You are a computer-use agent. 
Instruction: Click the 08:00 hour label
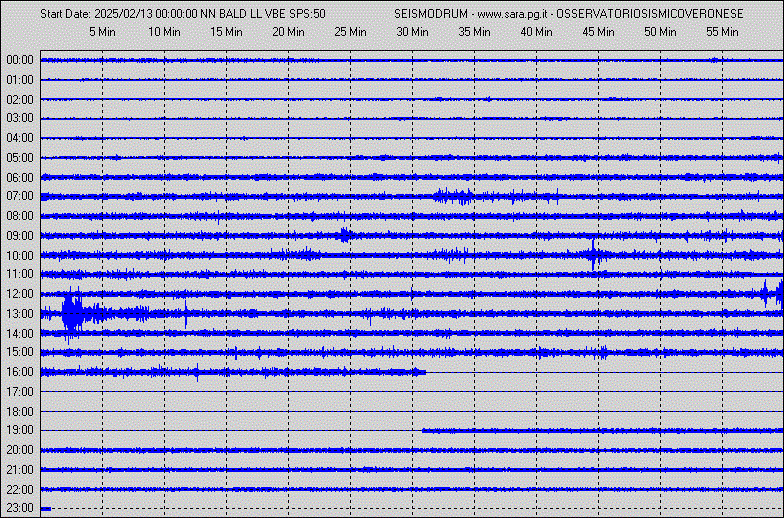(20, 216)
